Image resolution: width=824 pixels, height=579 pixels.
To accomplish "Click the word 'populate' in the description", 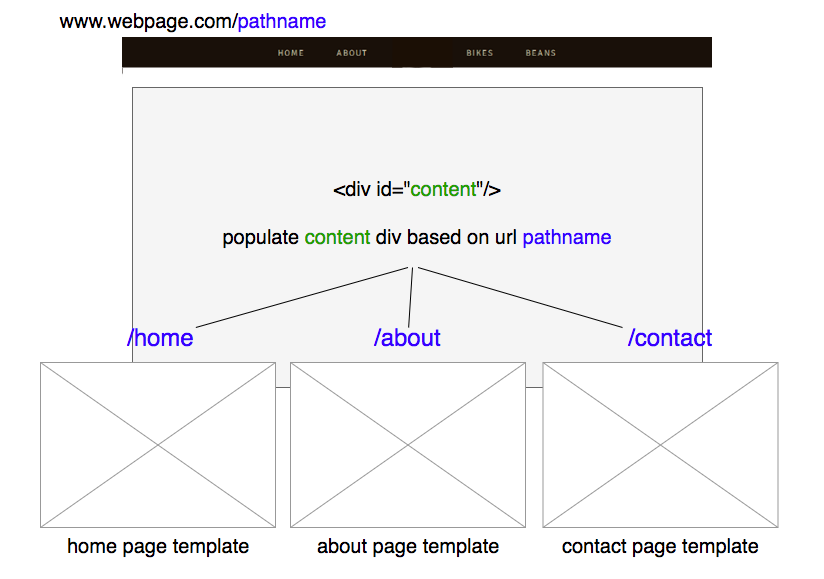I will (x=261, y=238).
